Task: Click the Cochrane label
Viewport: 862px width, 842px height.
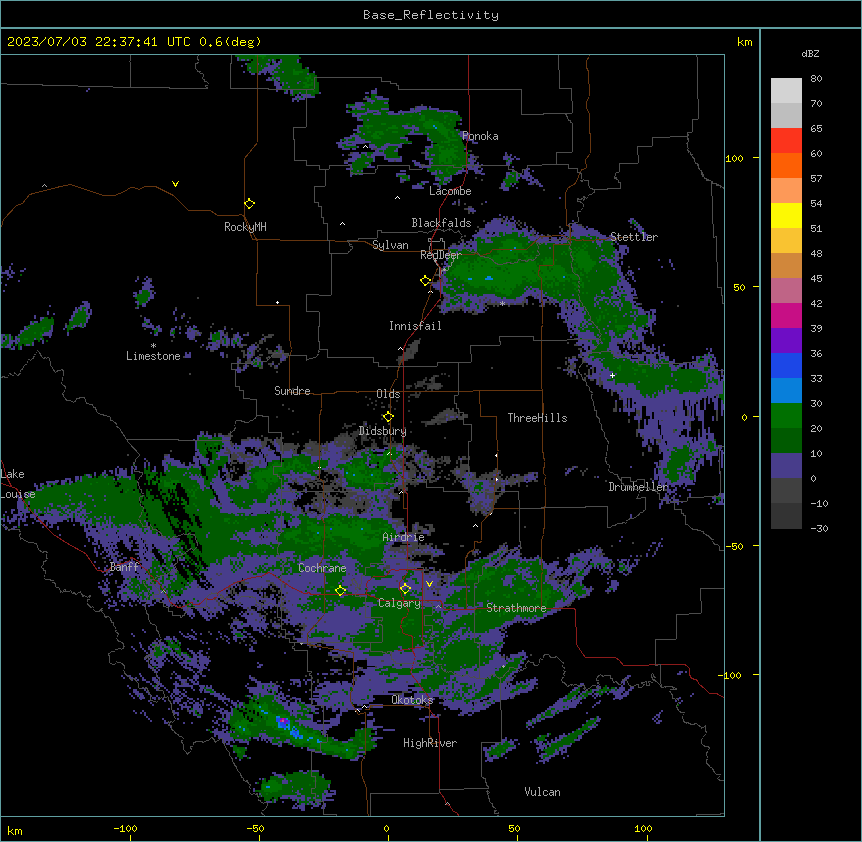Action: [x=322, y=568]
